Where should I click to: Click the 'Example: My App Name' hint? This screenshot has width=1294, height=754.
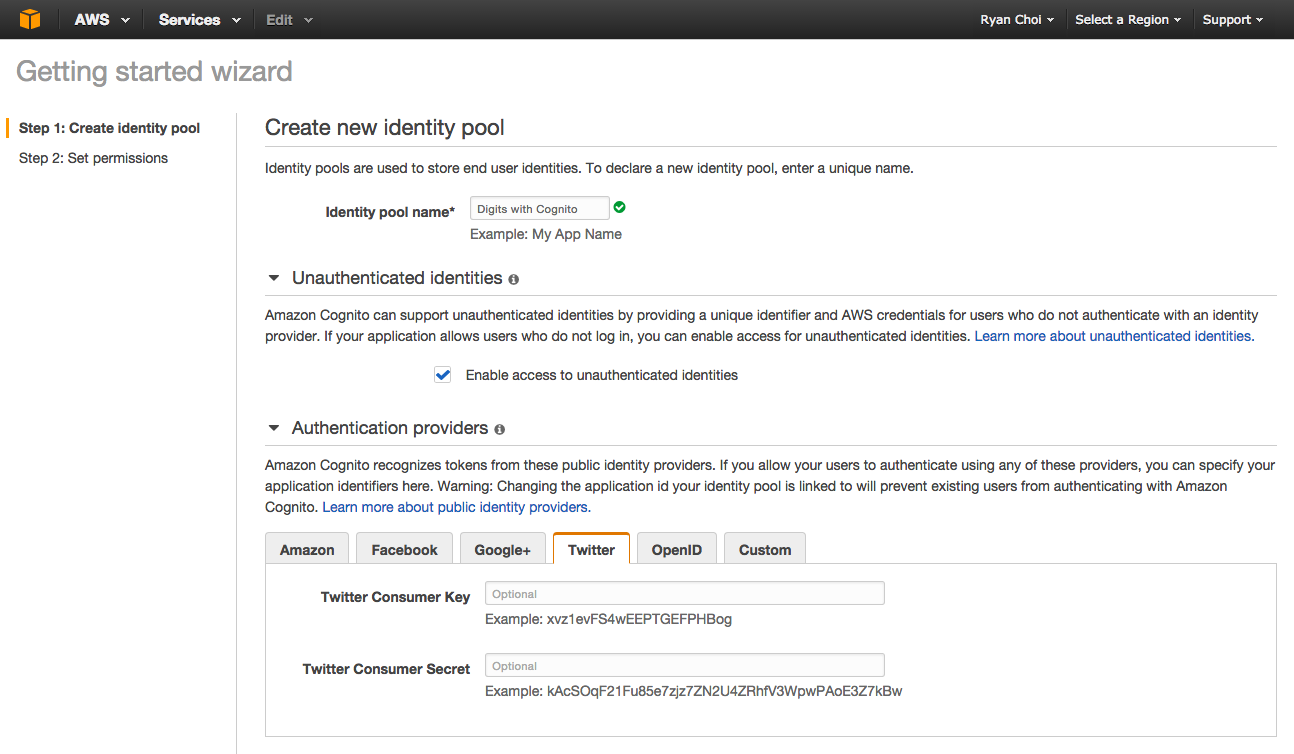pyautogui.click(x=546, y=234)
